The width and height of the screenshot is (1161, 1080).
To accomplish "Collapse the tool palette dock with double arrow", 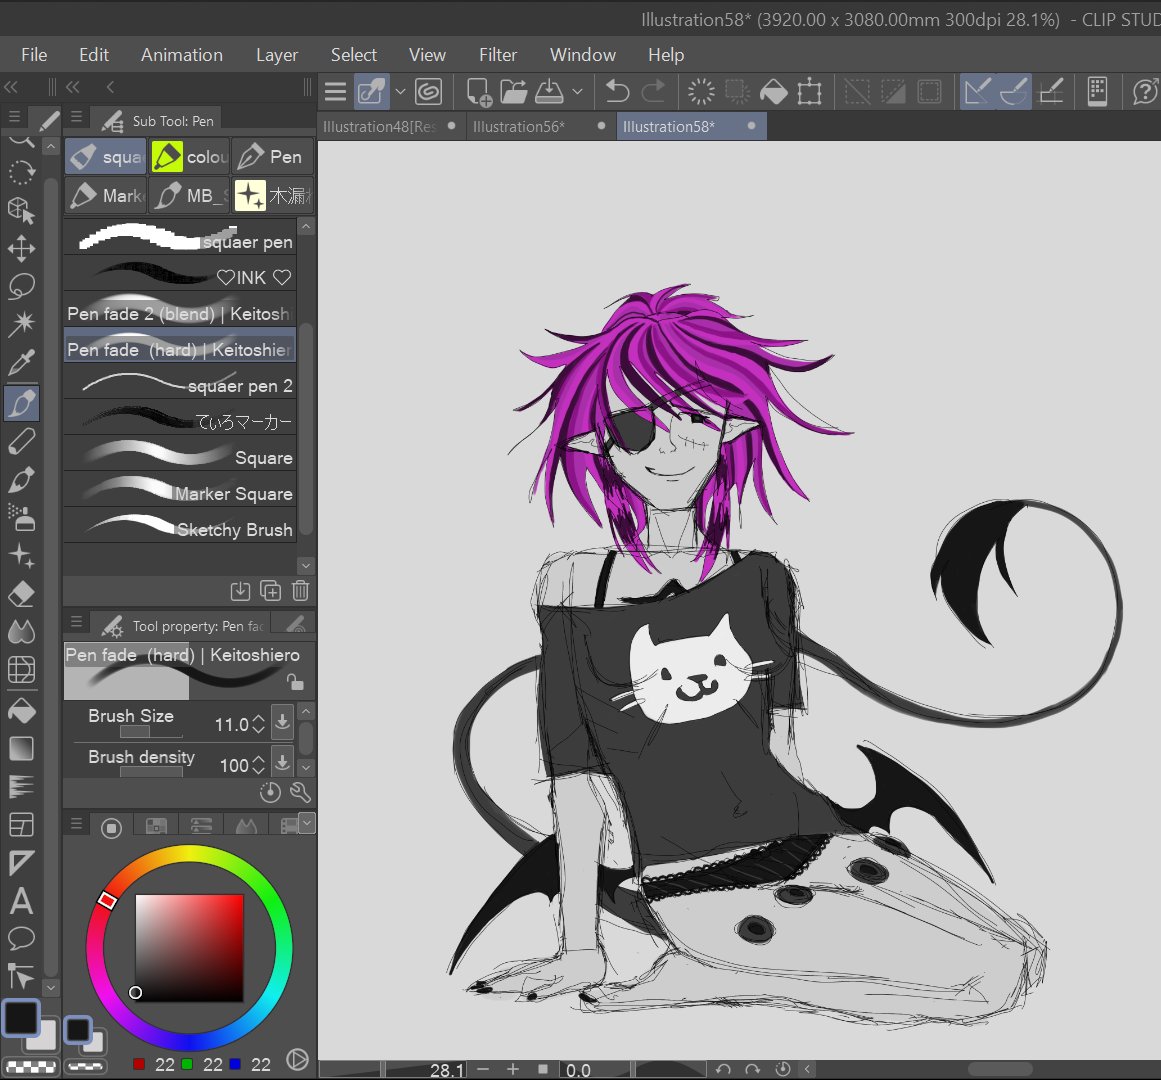I will (x=10, y=87).
